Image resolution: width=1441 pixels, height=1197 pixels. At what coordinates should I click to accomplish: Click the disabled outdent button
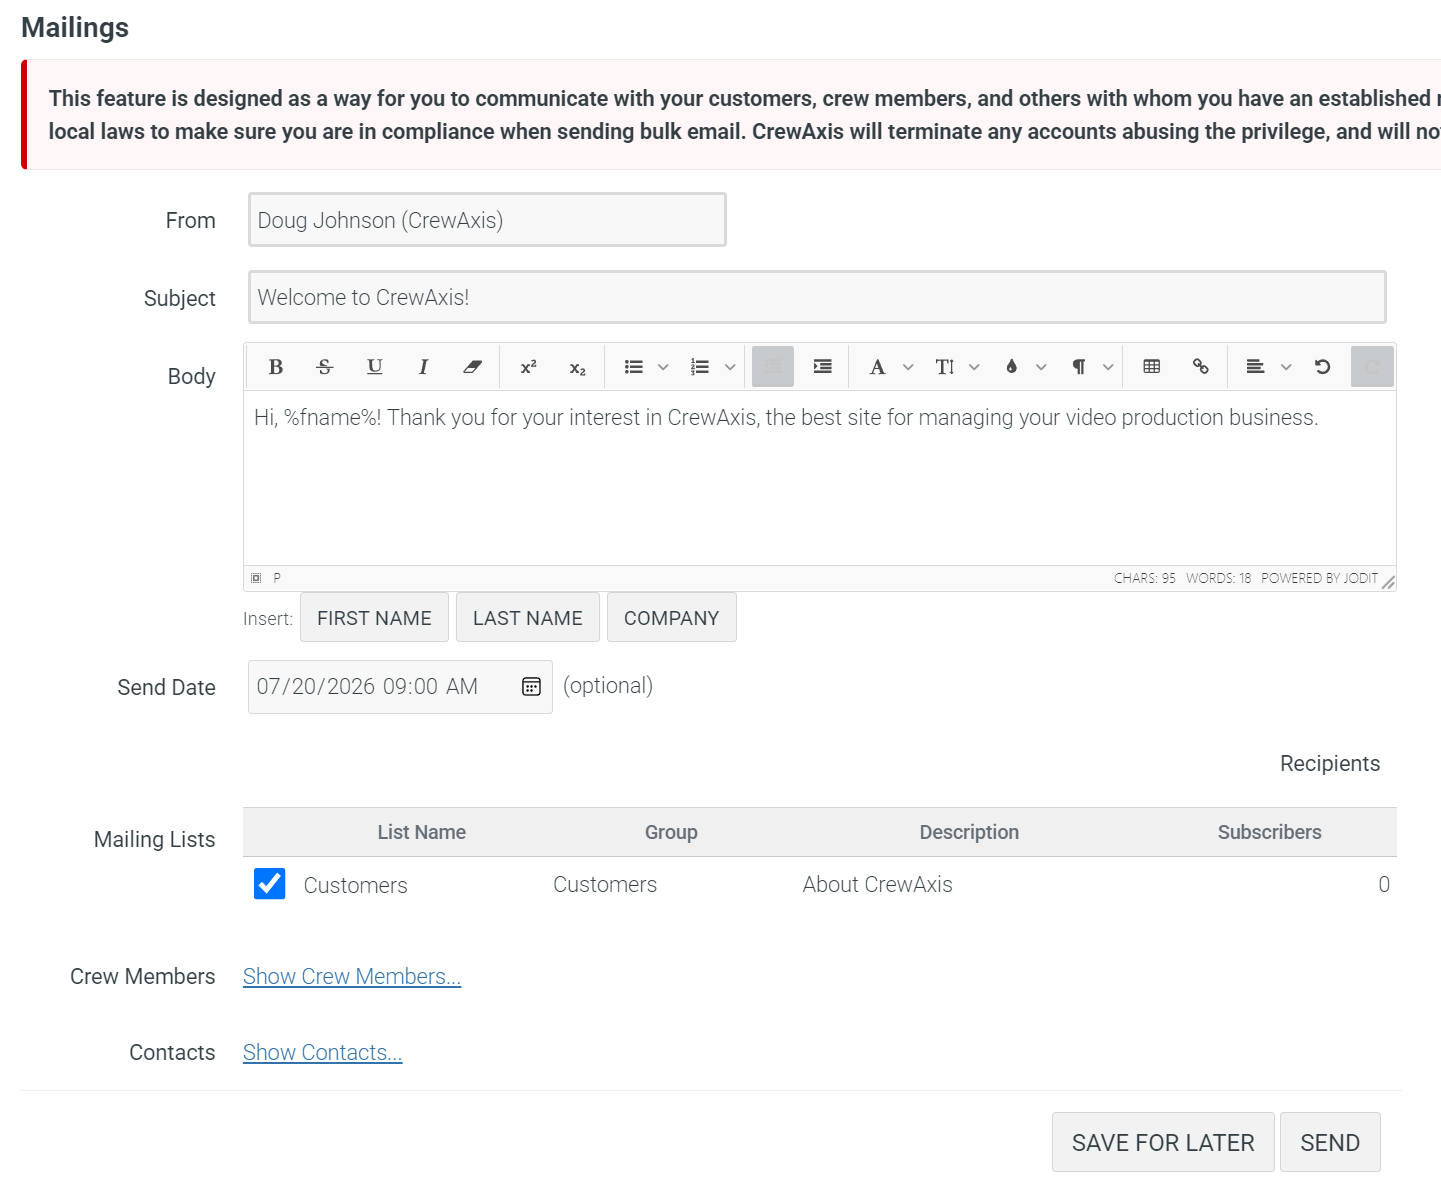point(773,367)
